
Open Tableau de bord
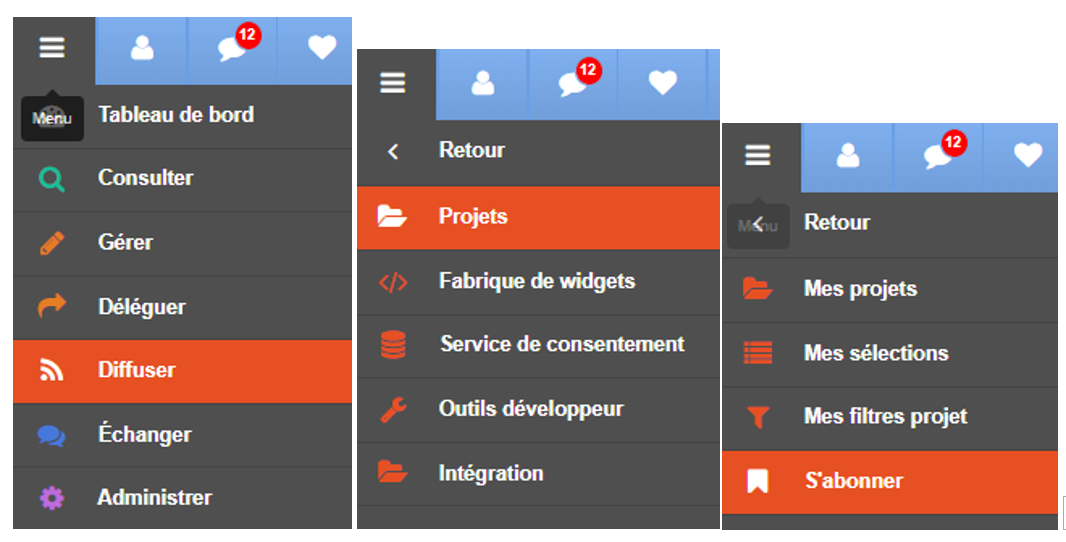[x=182, y=115]
